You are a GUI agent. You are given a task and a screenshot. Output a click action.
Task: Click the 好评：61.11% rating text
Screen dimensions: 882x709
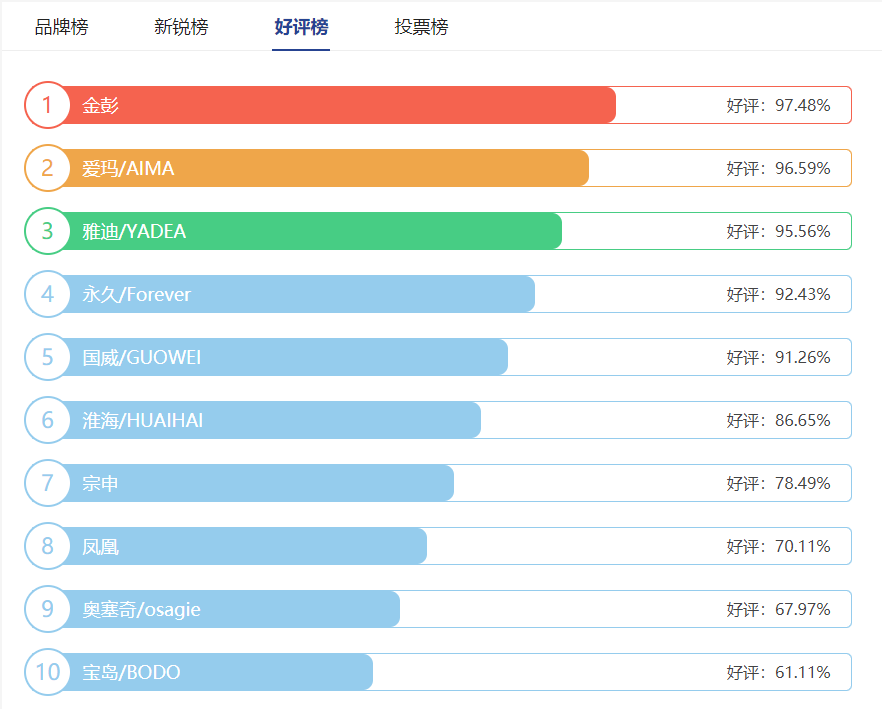[x=778, y=672]
